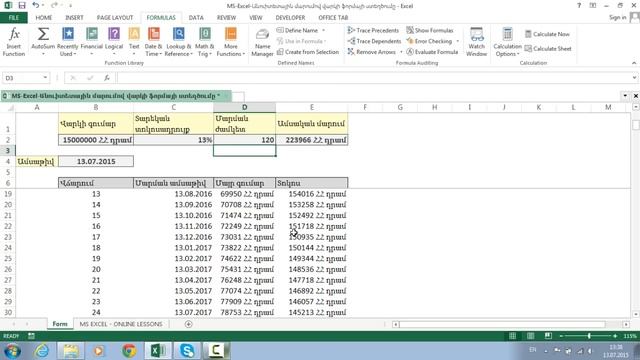Screen dimensions: 640x360
Task: Toggle Show Formulas
Action: (430, 30)
